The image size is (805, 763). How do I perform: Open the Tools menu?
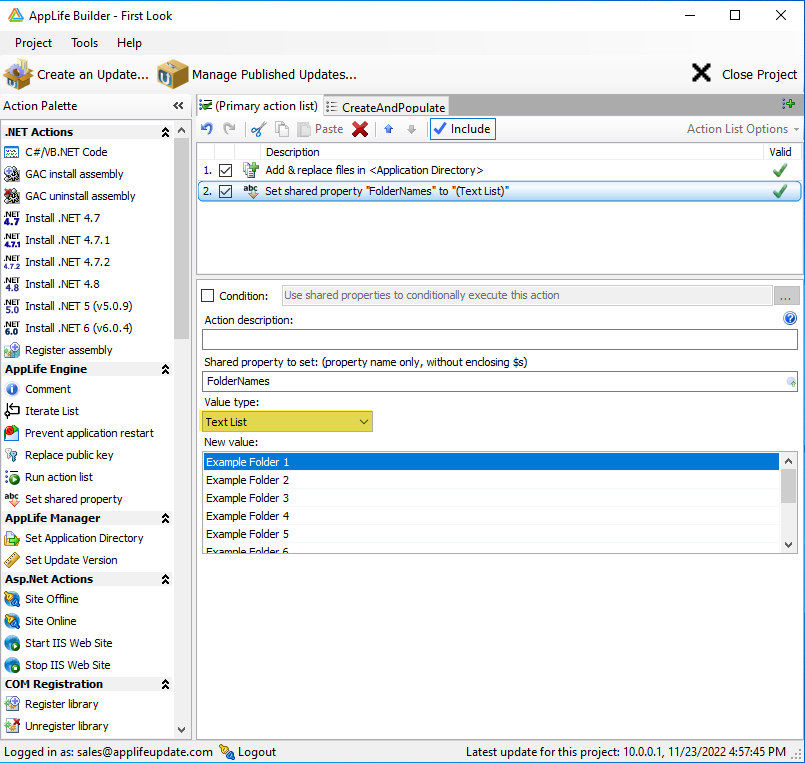coord(84,43)
